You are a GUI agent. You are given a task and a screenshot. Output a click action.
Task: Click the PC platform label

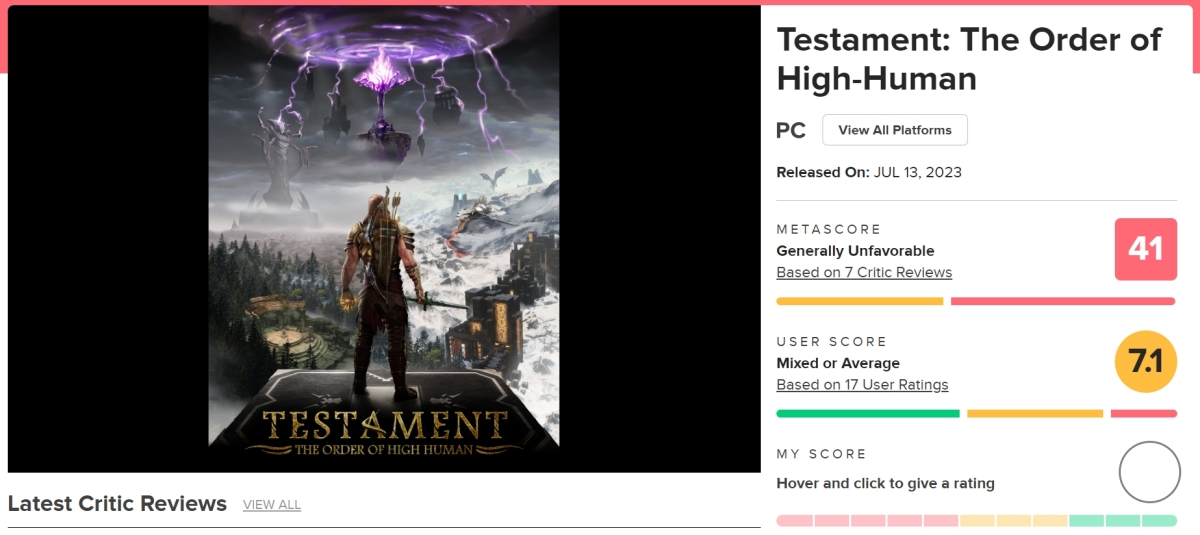[791, 131]
